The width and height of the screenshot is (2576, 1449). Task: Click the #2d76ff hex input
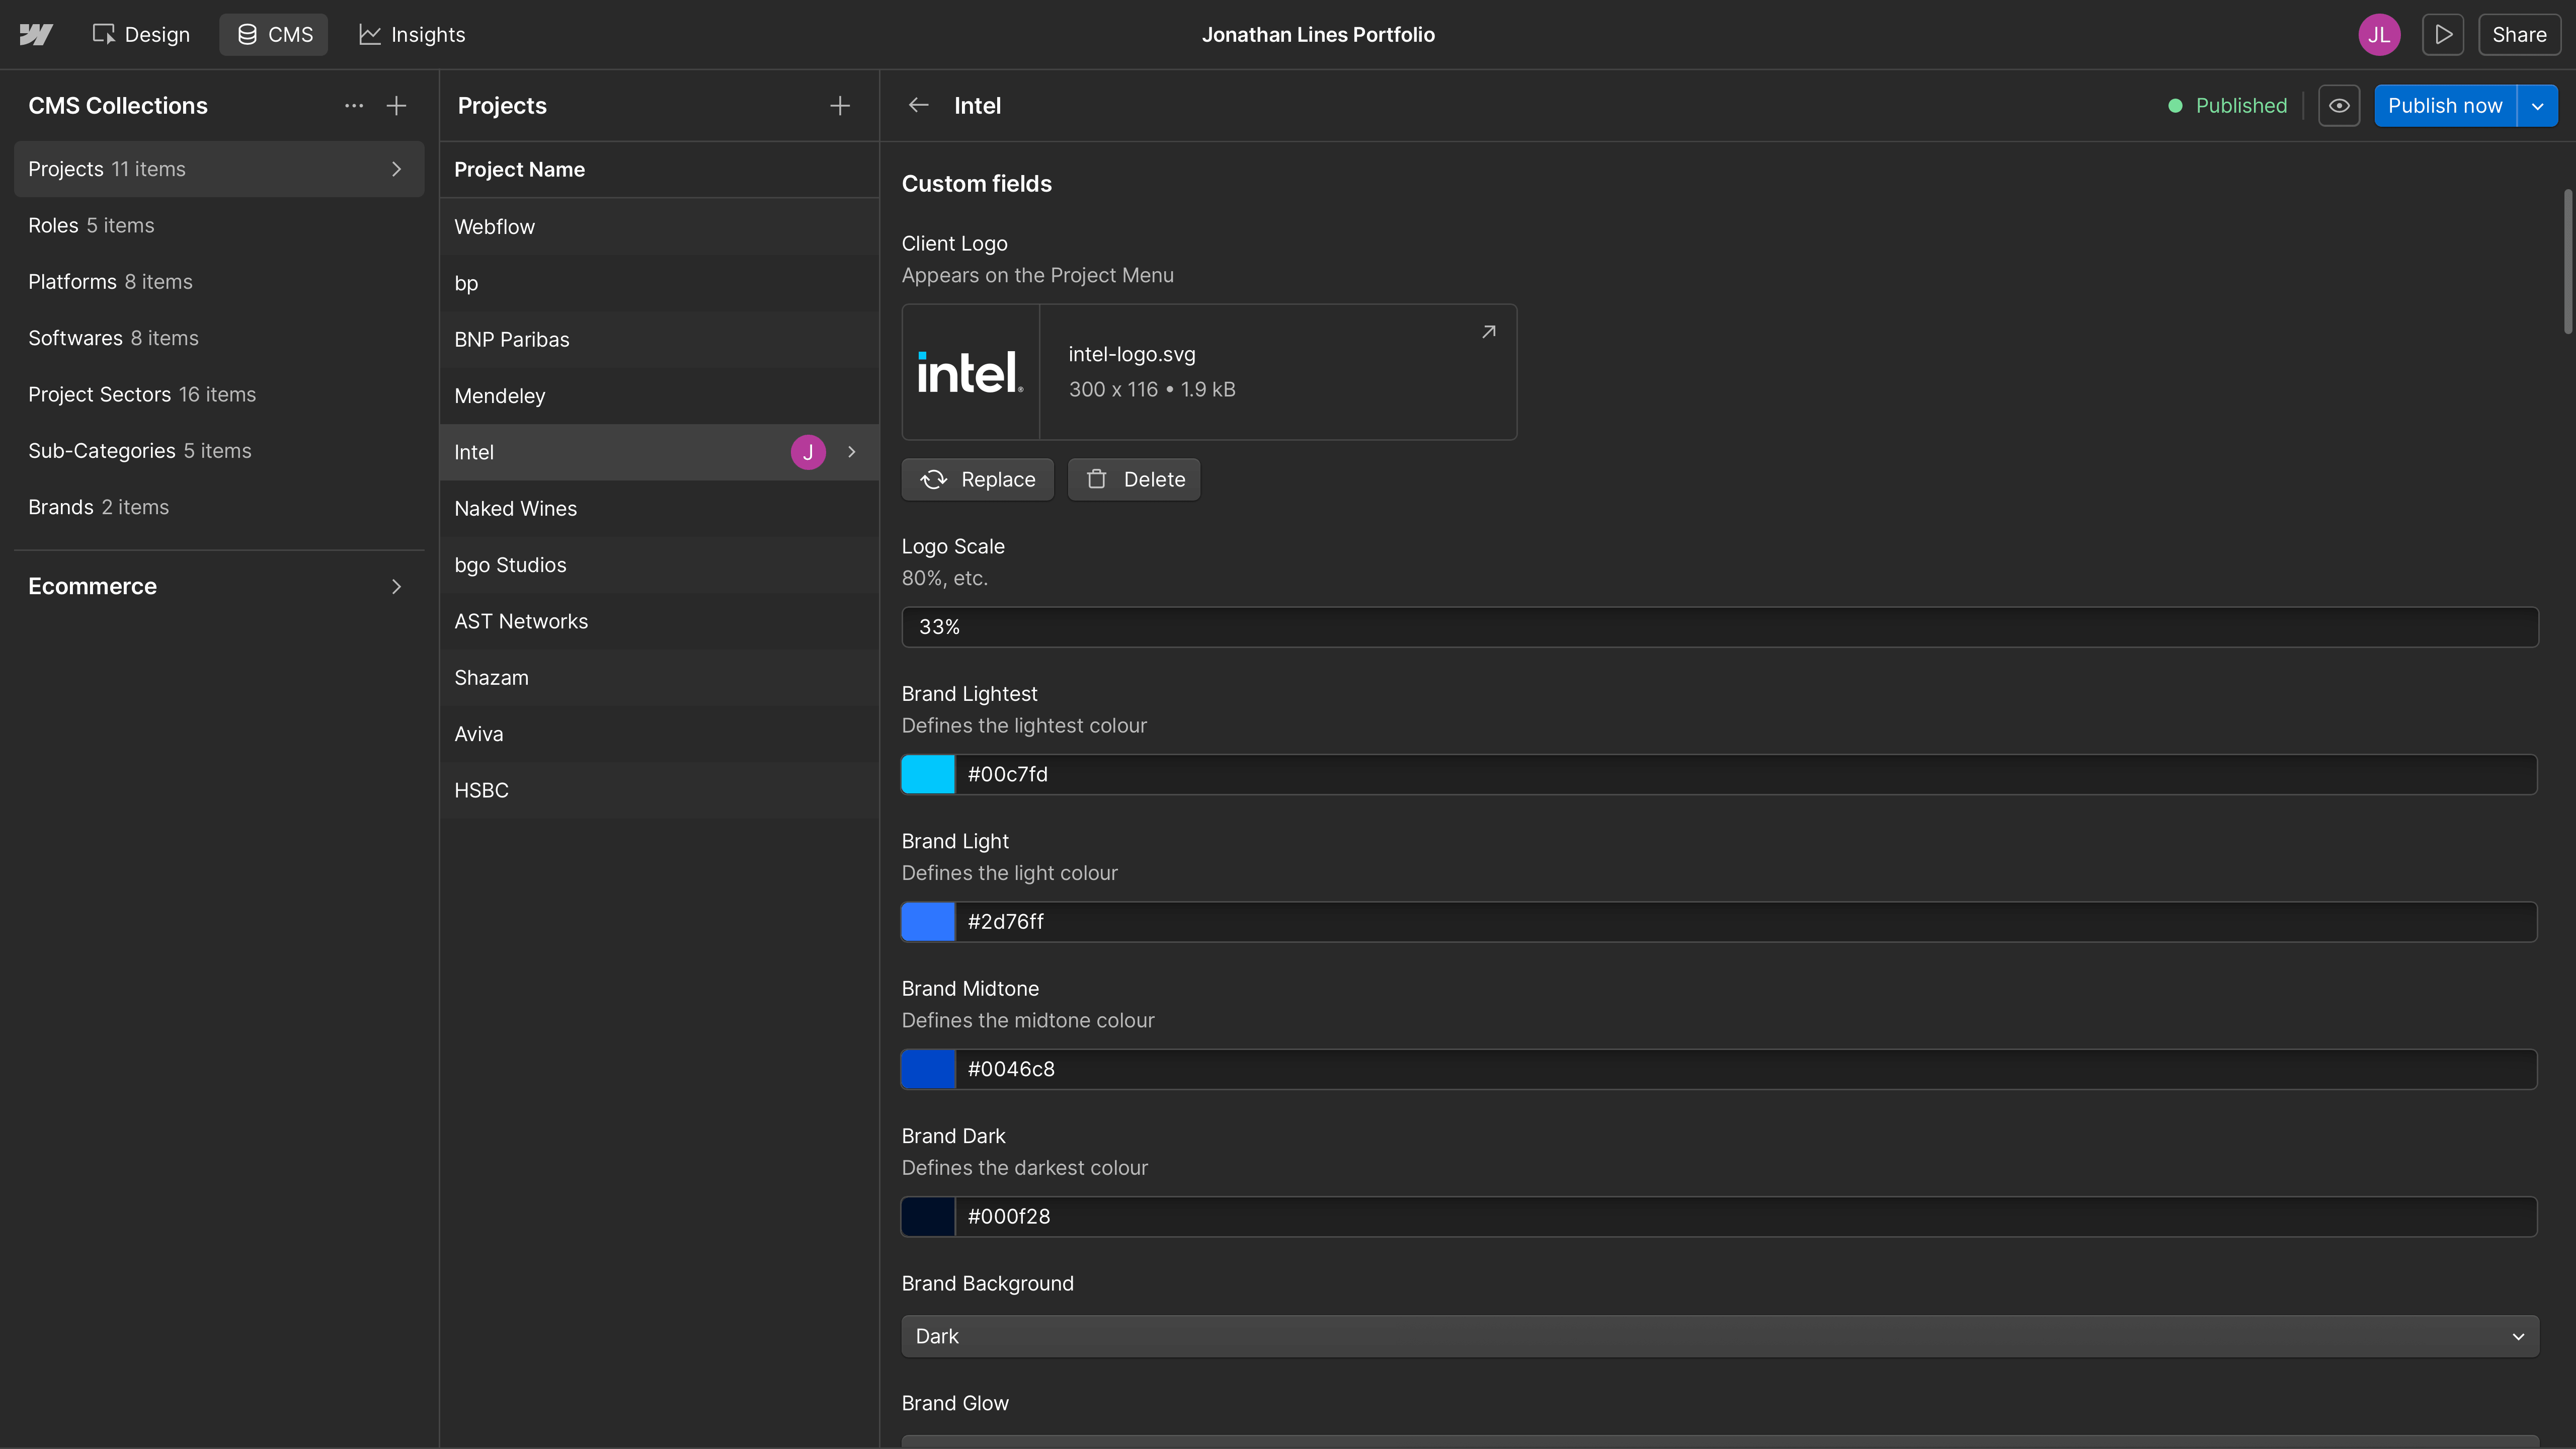1746,922
